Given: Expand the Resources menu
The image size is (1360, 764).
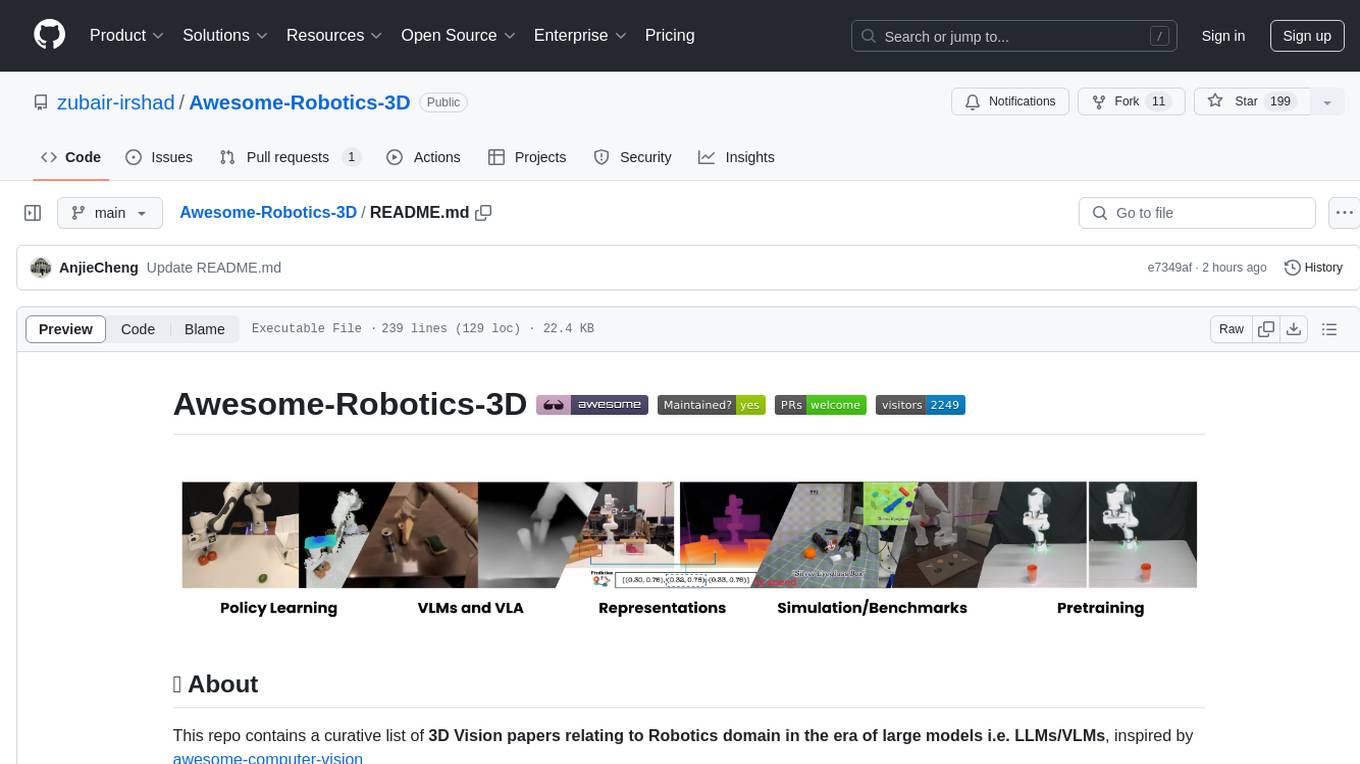Looking at the screenshot, I should 334,35.
